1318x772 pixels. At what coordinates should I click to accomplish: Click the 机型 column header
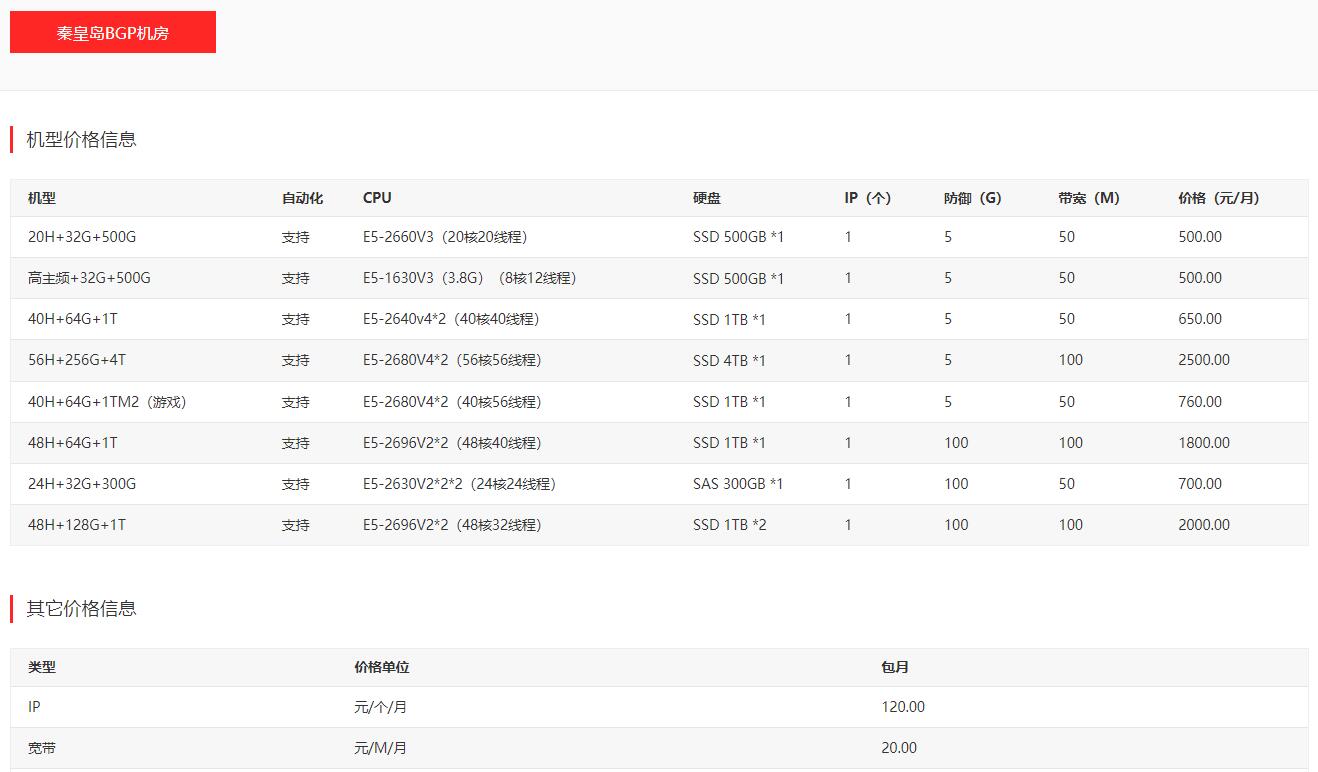[x=42, y=198]
